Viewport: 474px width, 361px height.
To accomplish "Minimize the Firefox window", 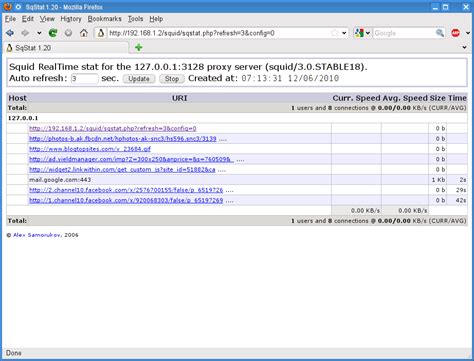I will pos(435,7).
